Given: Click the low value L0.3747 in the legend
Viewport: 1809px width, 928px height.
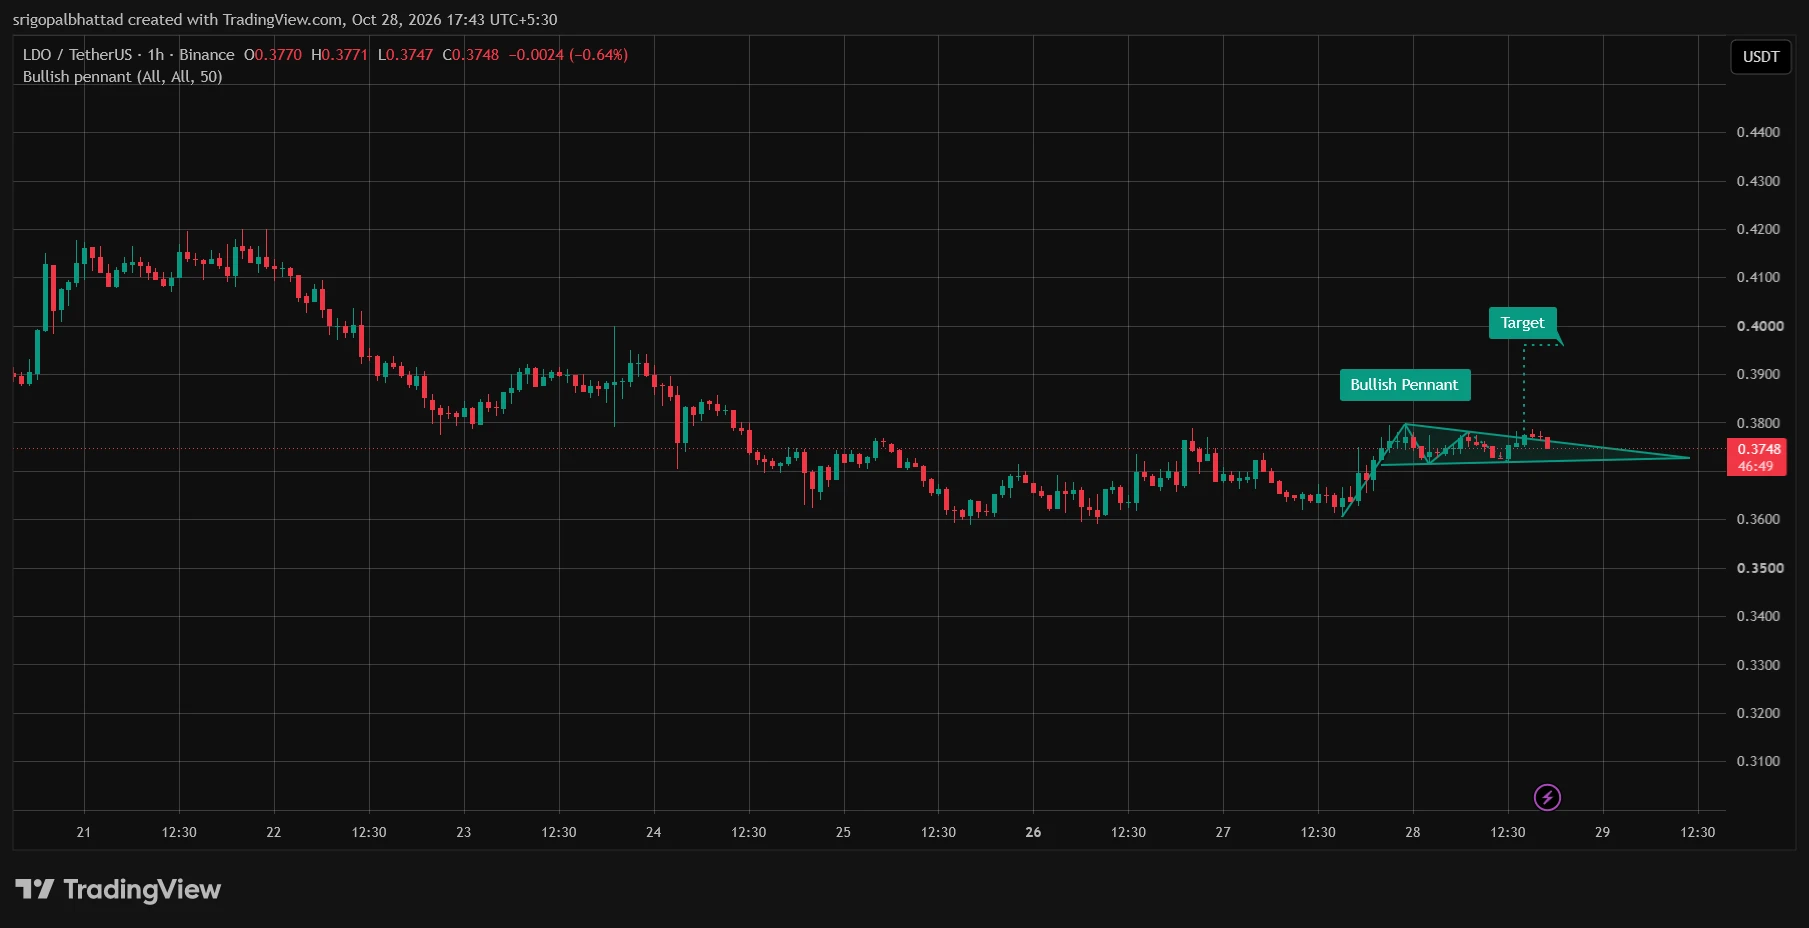Looking at the screenshot, I should (405, 55).
